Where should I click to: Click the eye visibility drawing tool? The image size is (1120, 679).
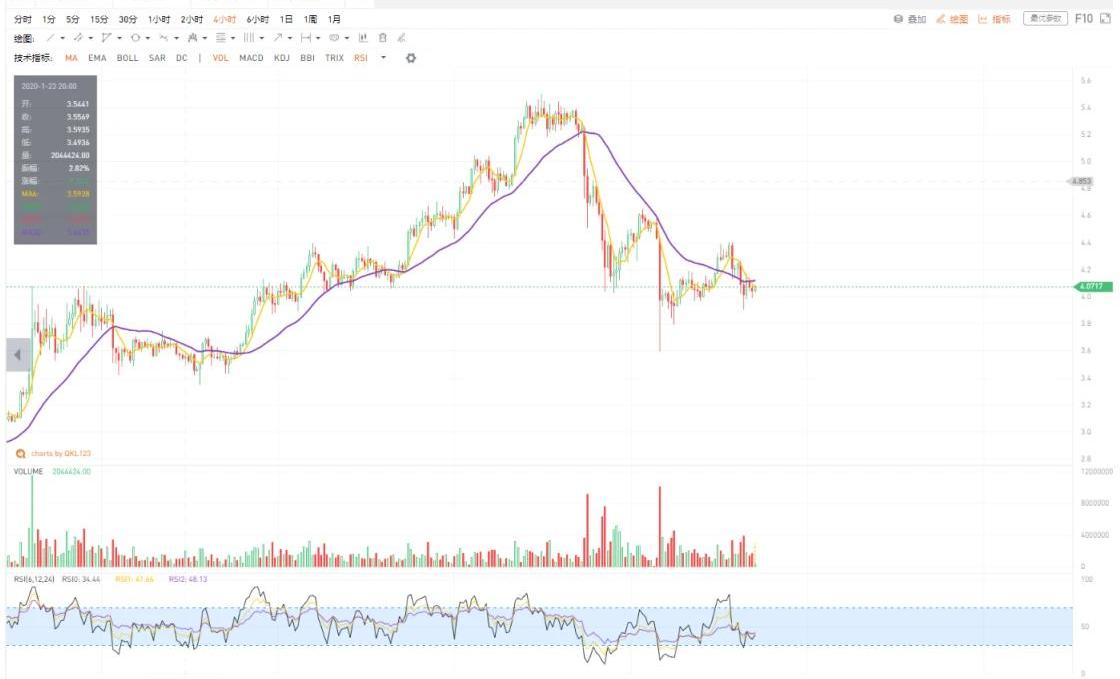tap(334, 38)
